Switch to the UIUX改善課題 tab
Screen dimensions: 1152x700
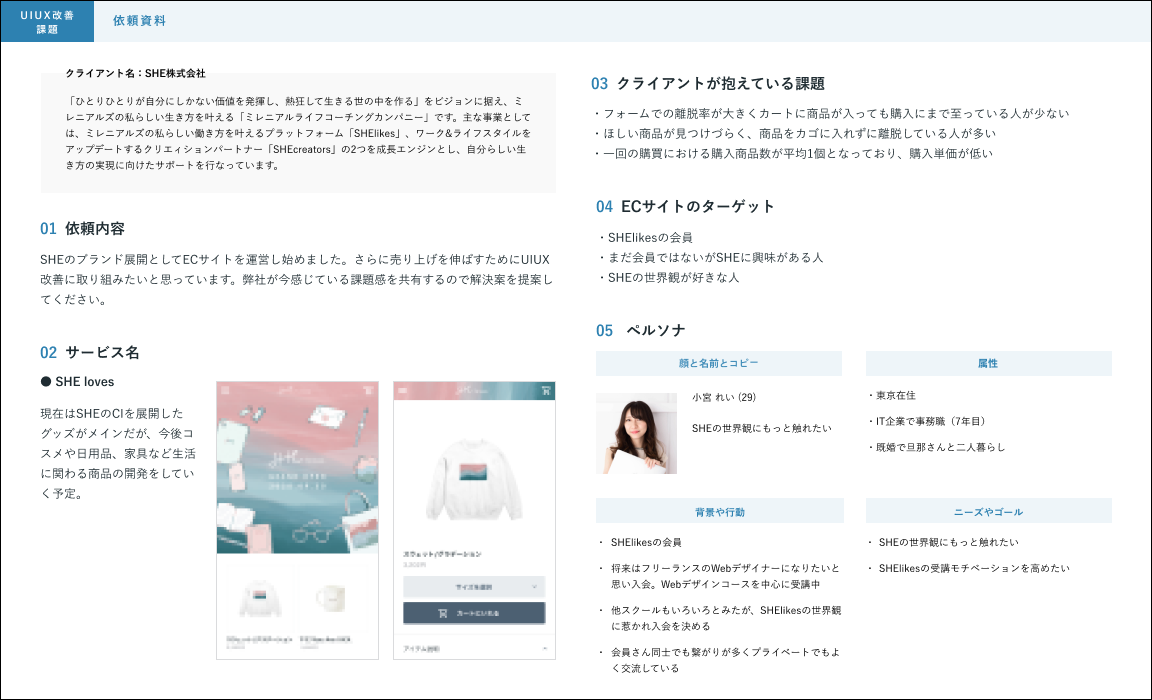click(47, 22)
